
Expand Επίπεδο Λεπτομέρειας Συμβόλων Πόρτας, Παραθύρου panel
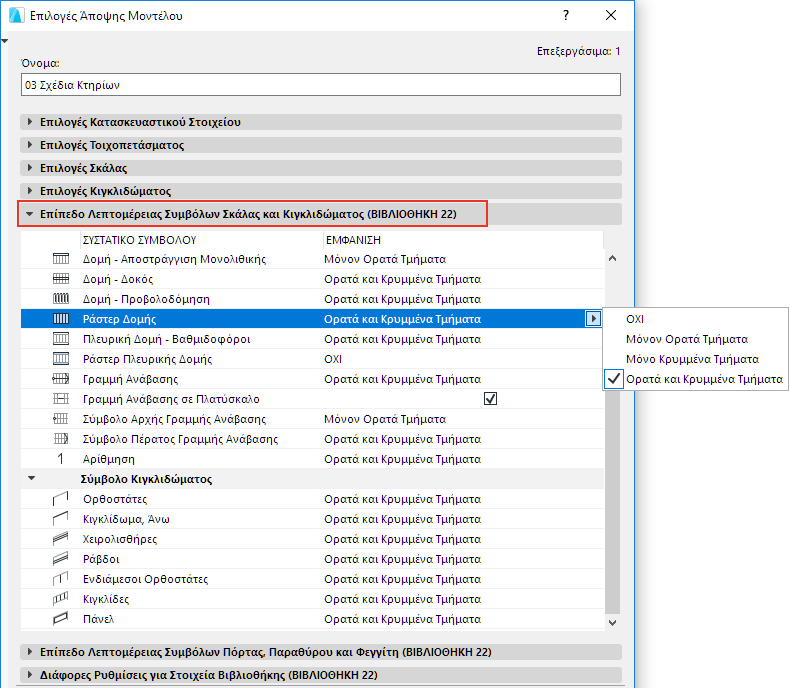click(x=30, y=652)
